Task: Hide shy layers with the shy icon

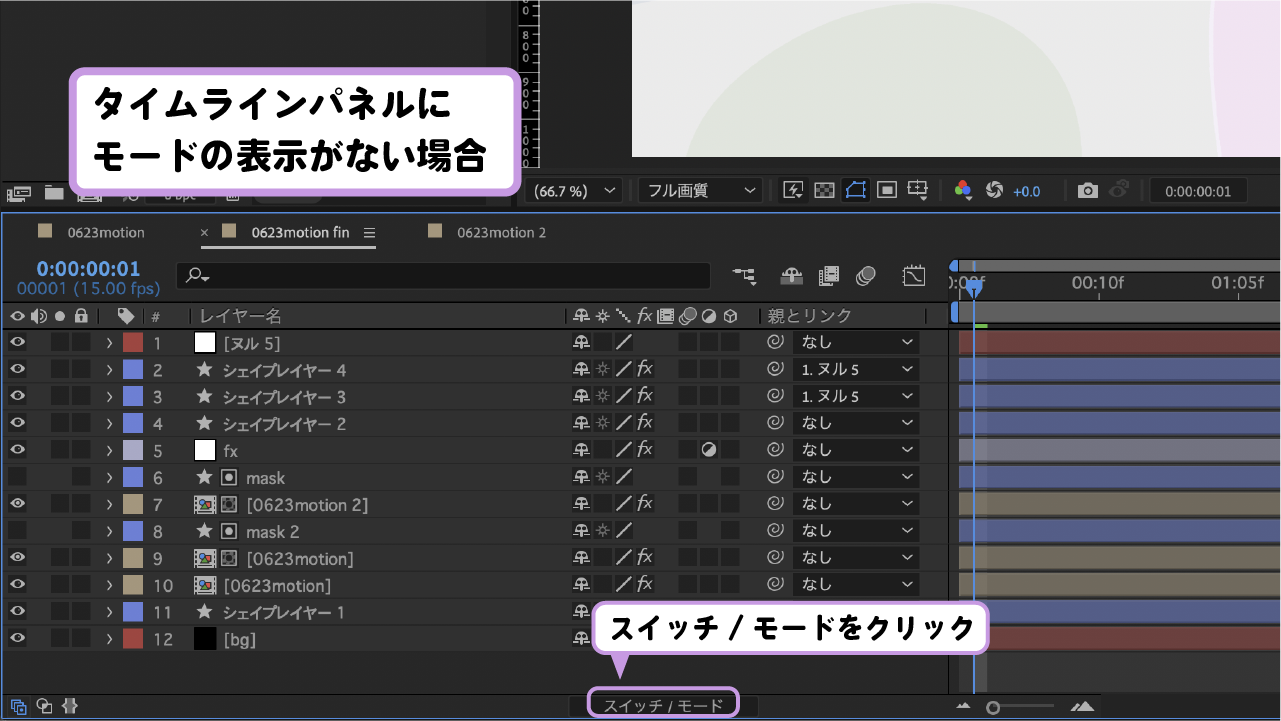Action: click(x=790, y=276)
